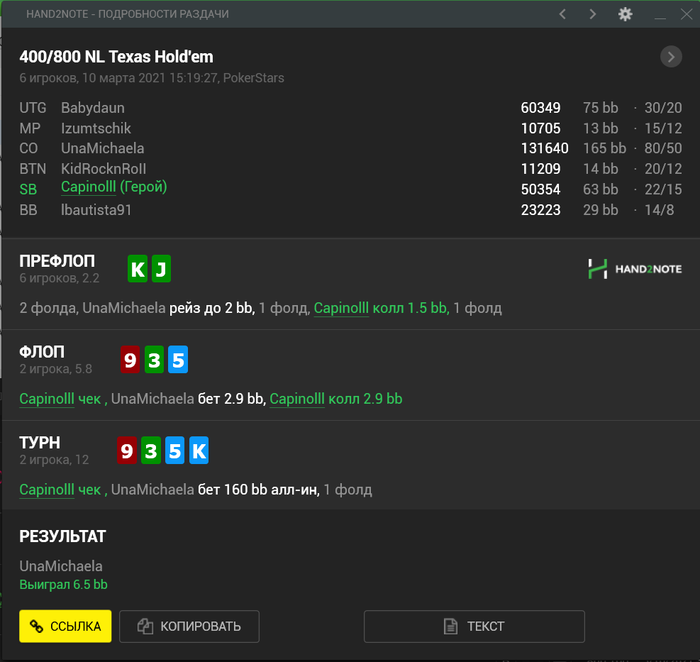Viewport: 700px width, 662px height.
Task: Click the blue K card on the turn
Action: click(199, 450)
